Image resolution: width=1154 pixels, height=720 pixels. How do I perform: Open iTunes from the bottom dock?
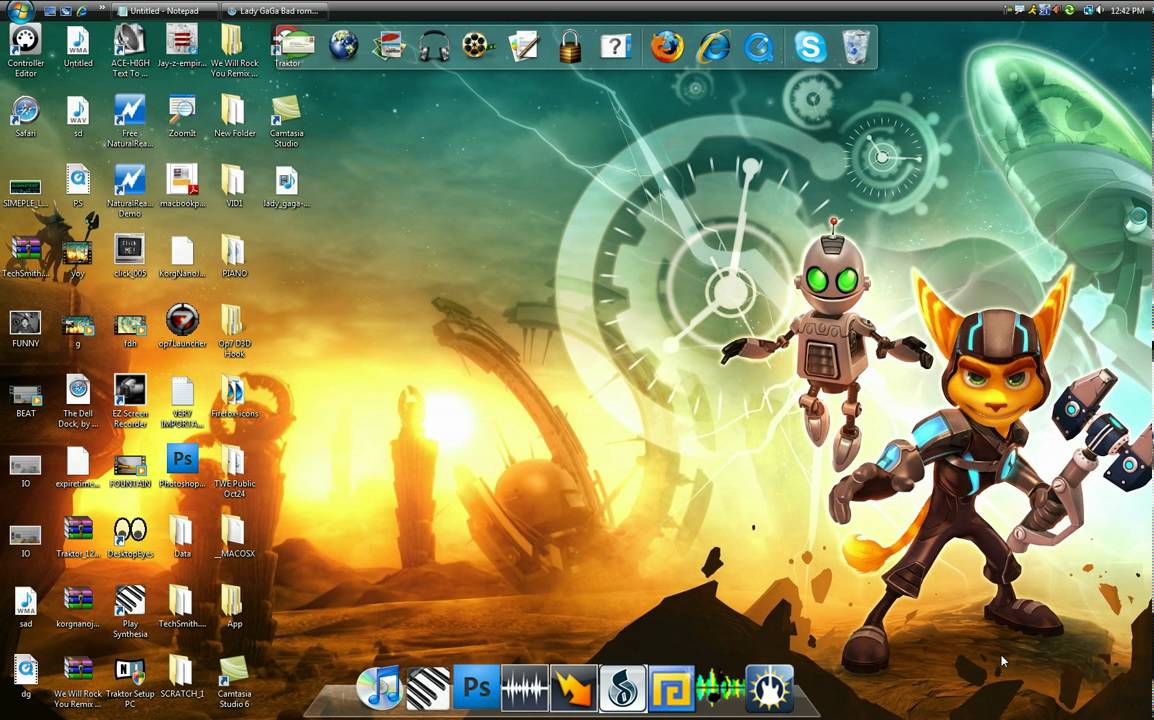[x=379, y=688]
